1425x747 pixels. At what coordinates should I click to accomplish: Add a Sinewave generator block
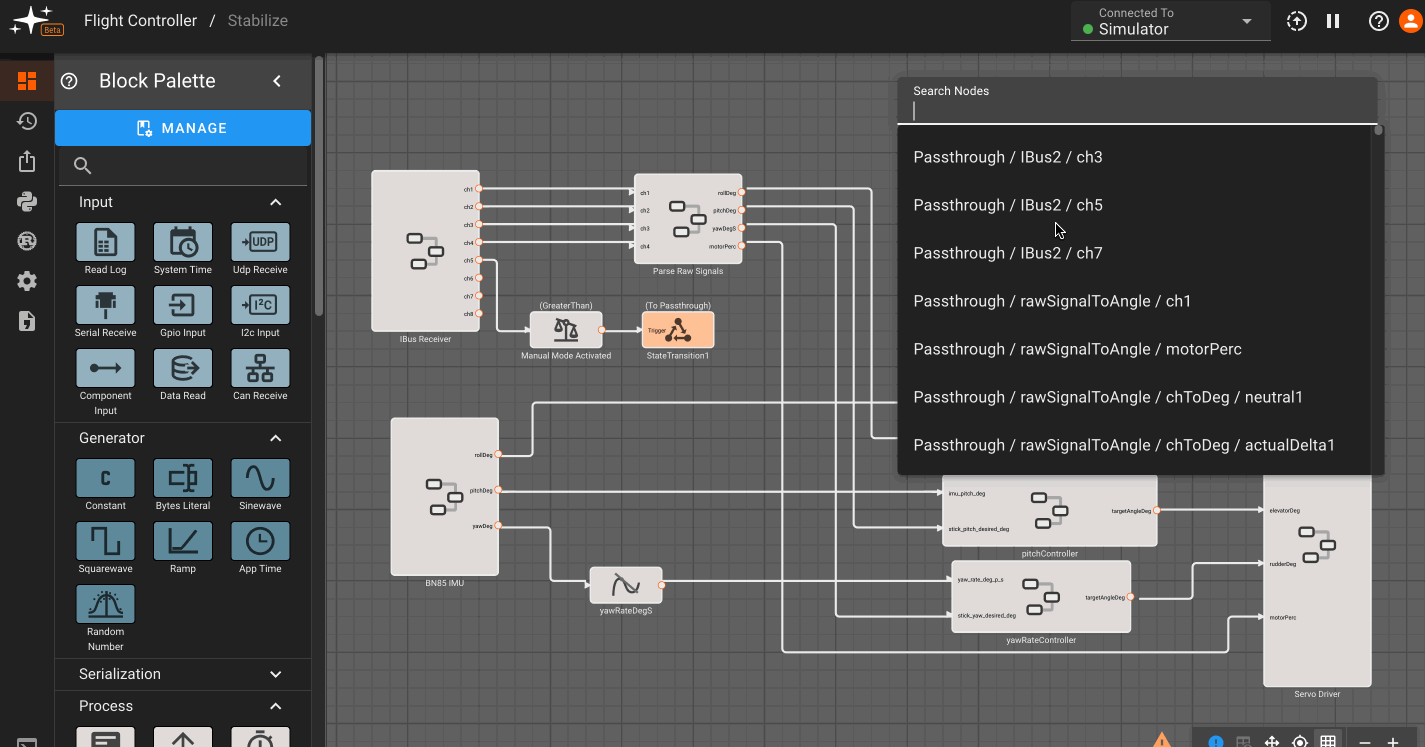260,478
